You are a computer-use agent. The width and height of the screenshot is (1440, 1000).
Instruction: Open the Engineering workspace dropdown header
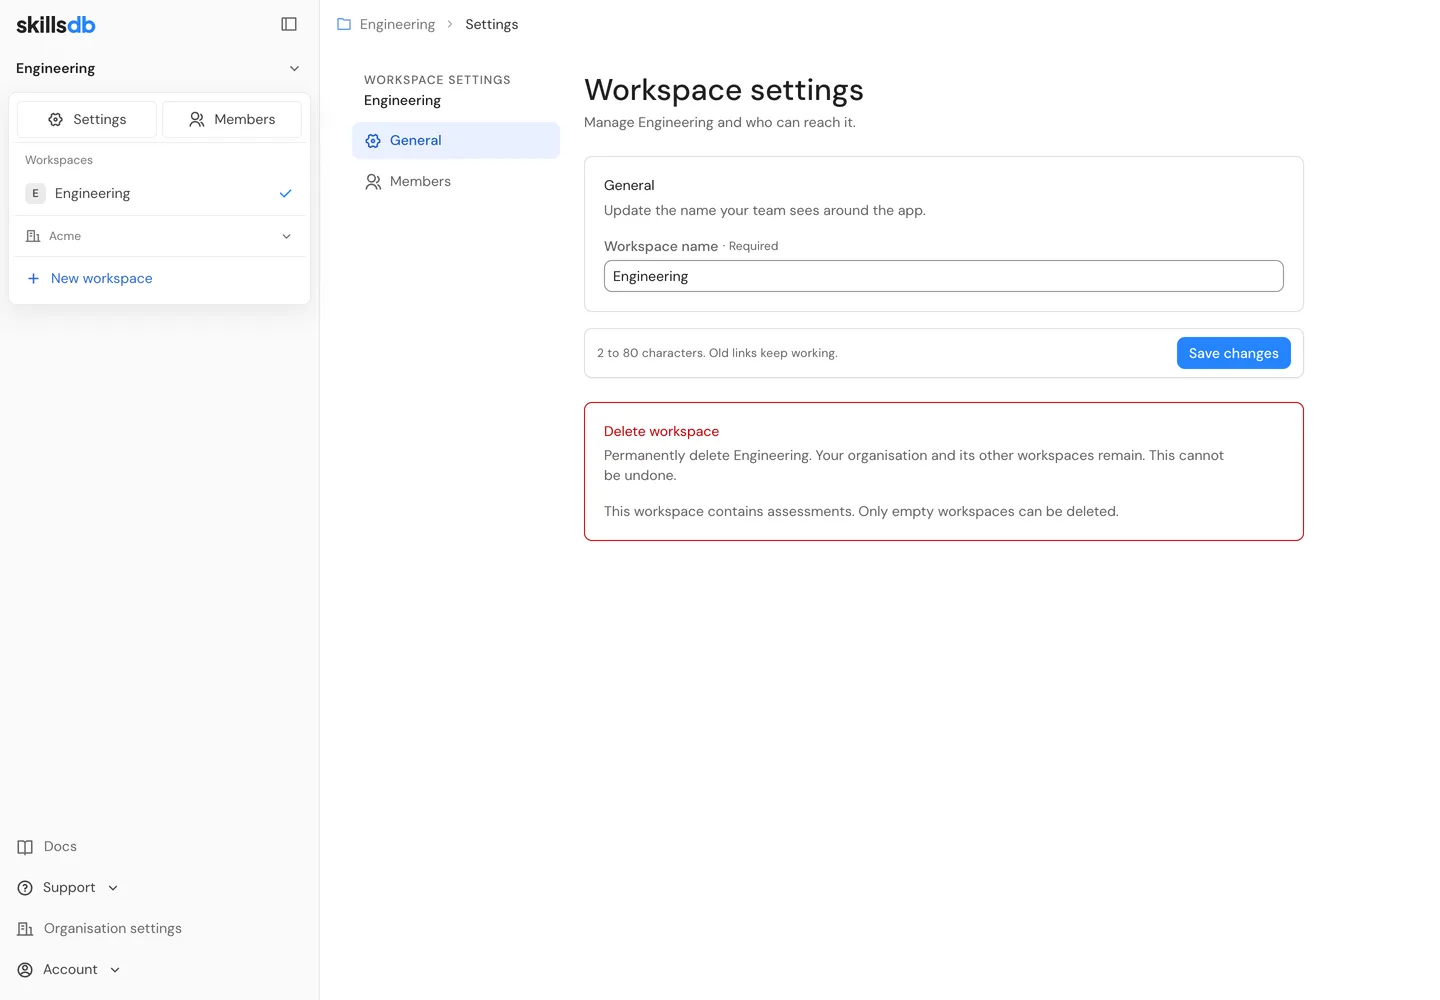159,68
